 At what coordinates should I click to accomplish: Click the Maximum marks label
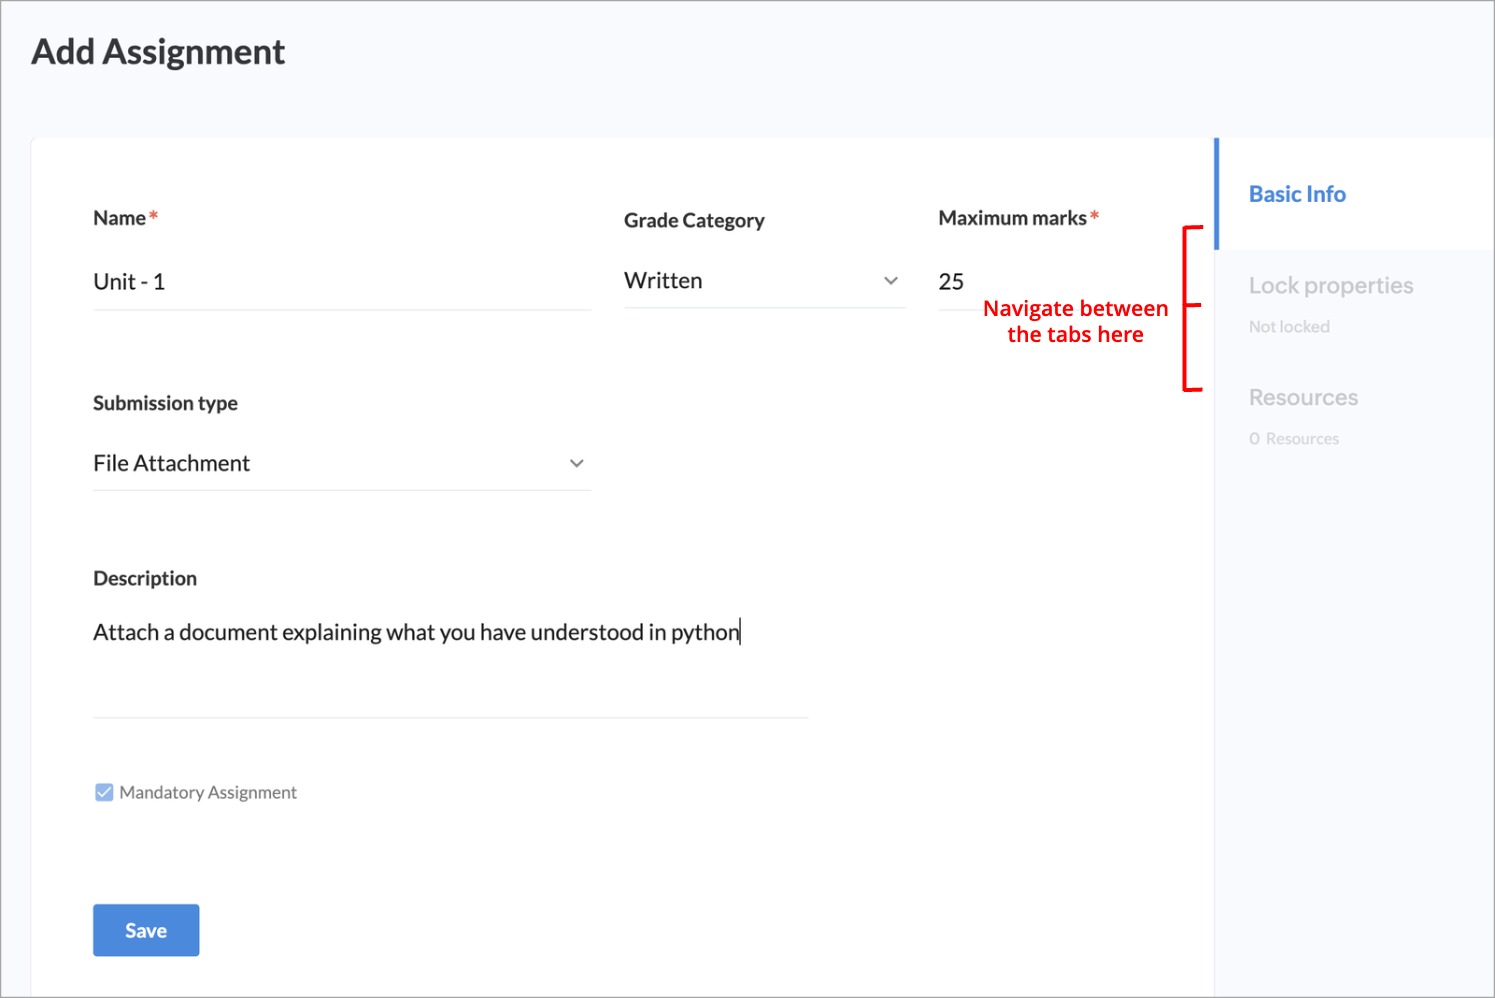tap(1012, 218)
